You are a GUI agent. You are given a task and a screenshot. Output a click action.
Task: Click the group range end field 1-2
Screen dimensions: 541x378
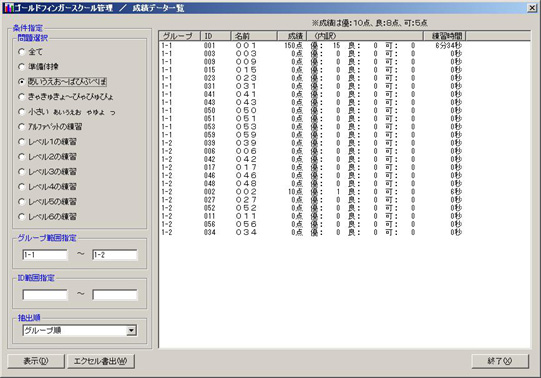(x=115, y=255)
